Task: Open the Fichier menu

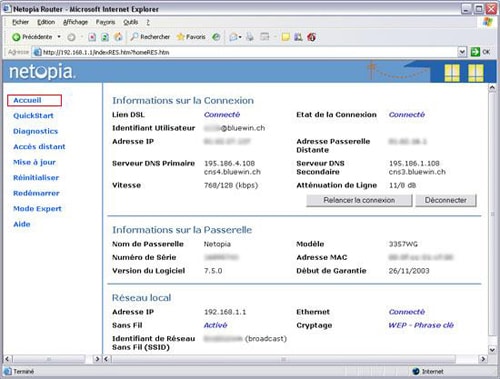Action: 20,22
